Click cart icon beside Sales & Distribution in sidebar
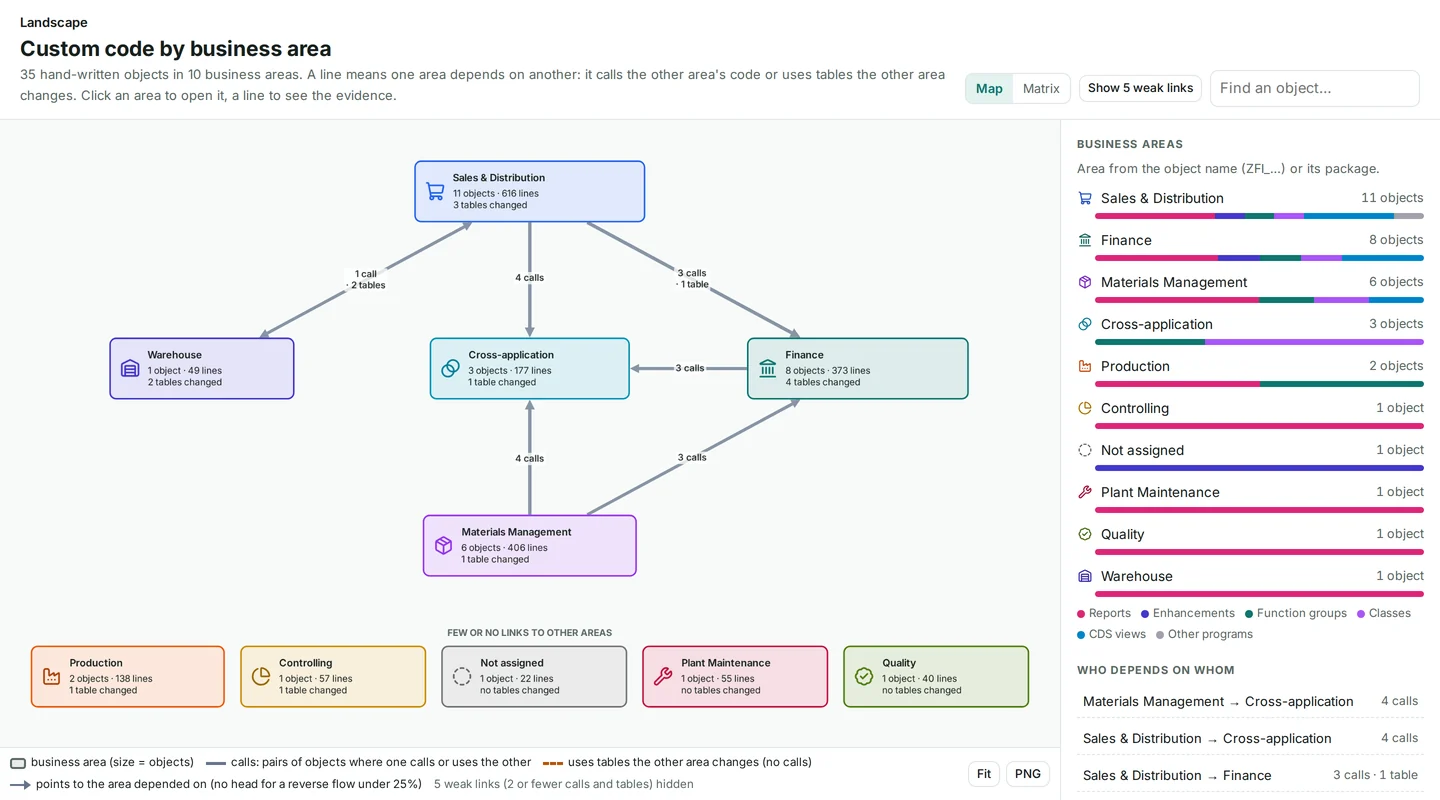The image size is (1440, 800). pos(1085,198)
